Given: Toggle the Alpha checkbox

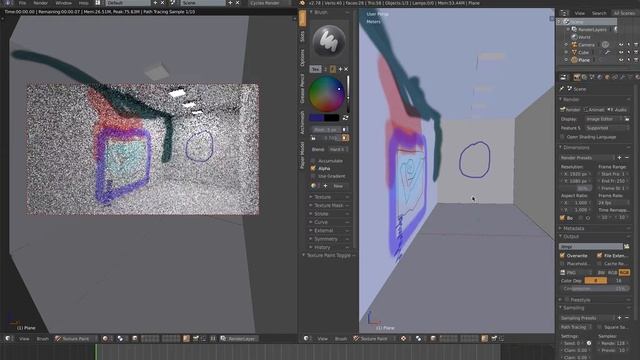Looking at the screenshot, I should click(313, 168).
